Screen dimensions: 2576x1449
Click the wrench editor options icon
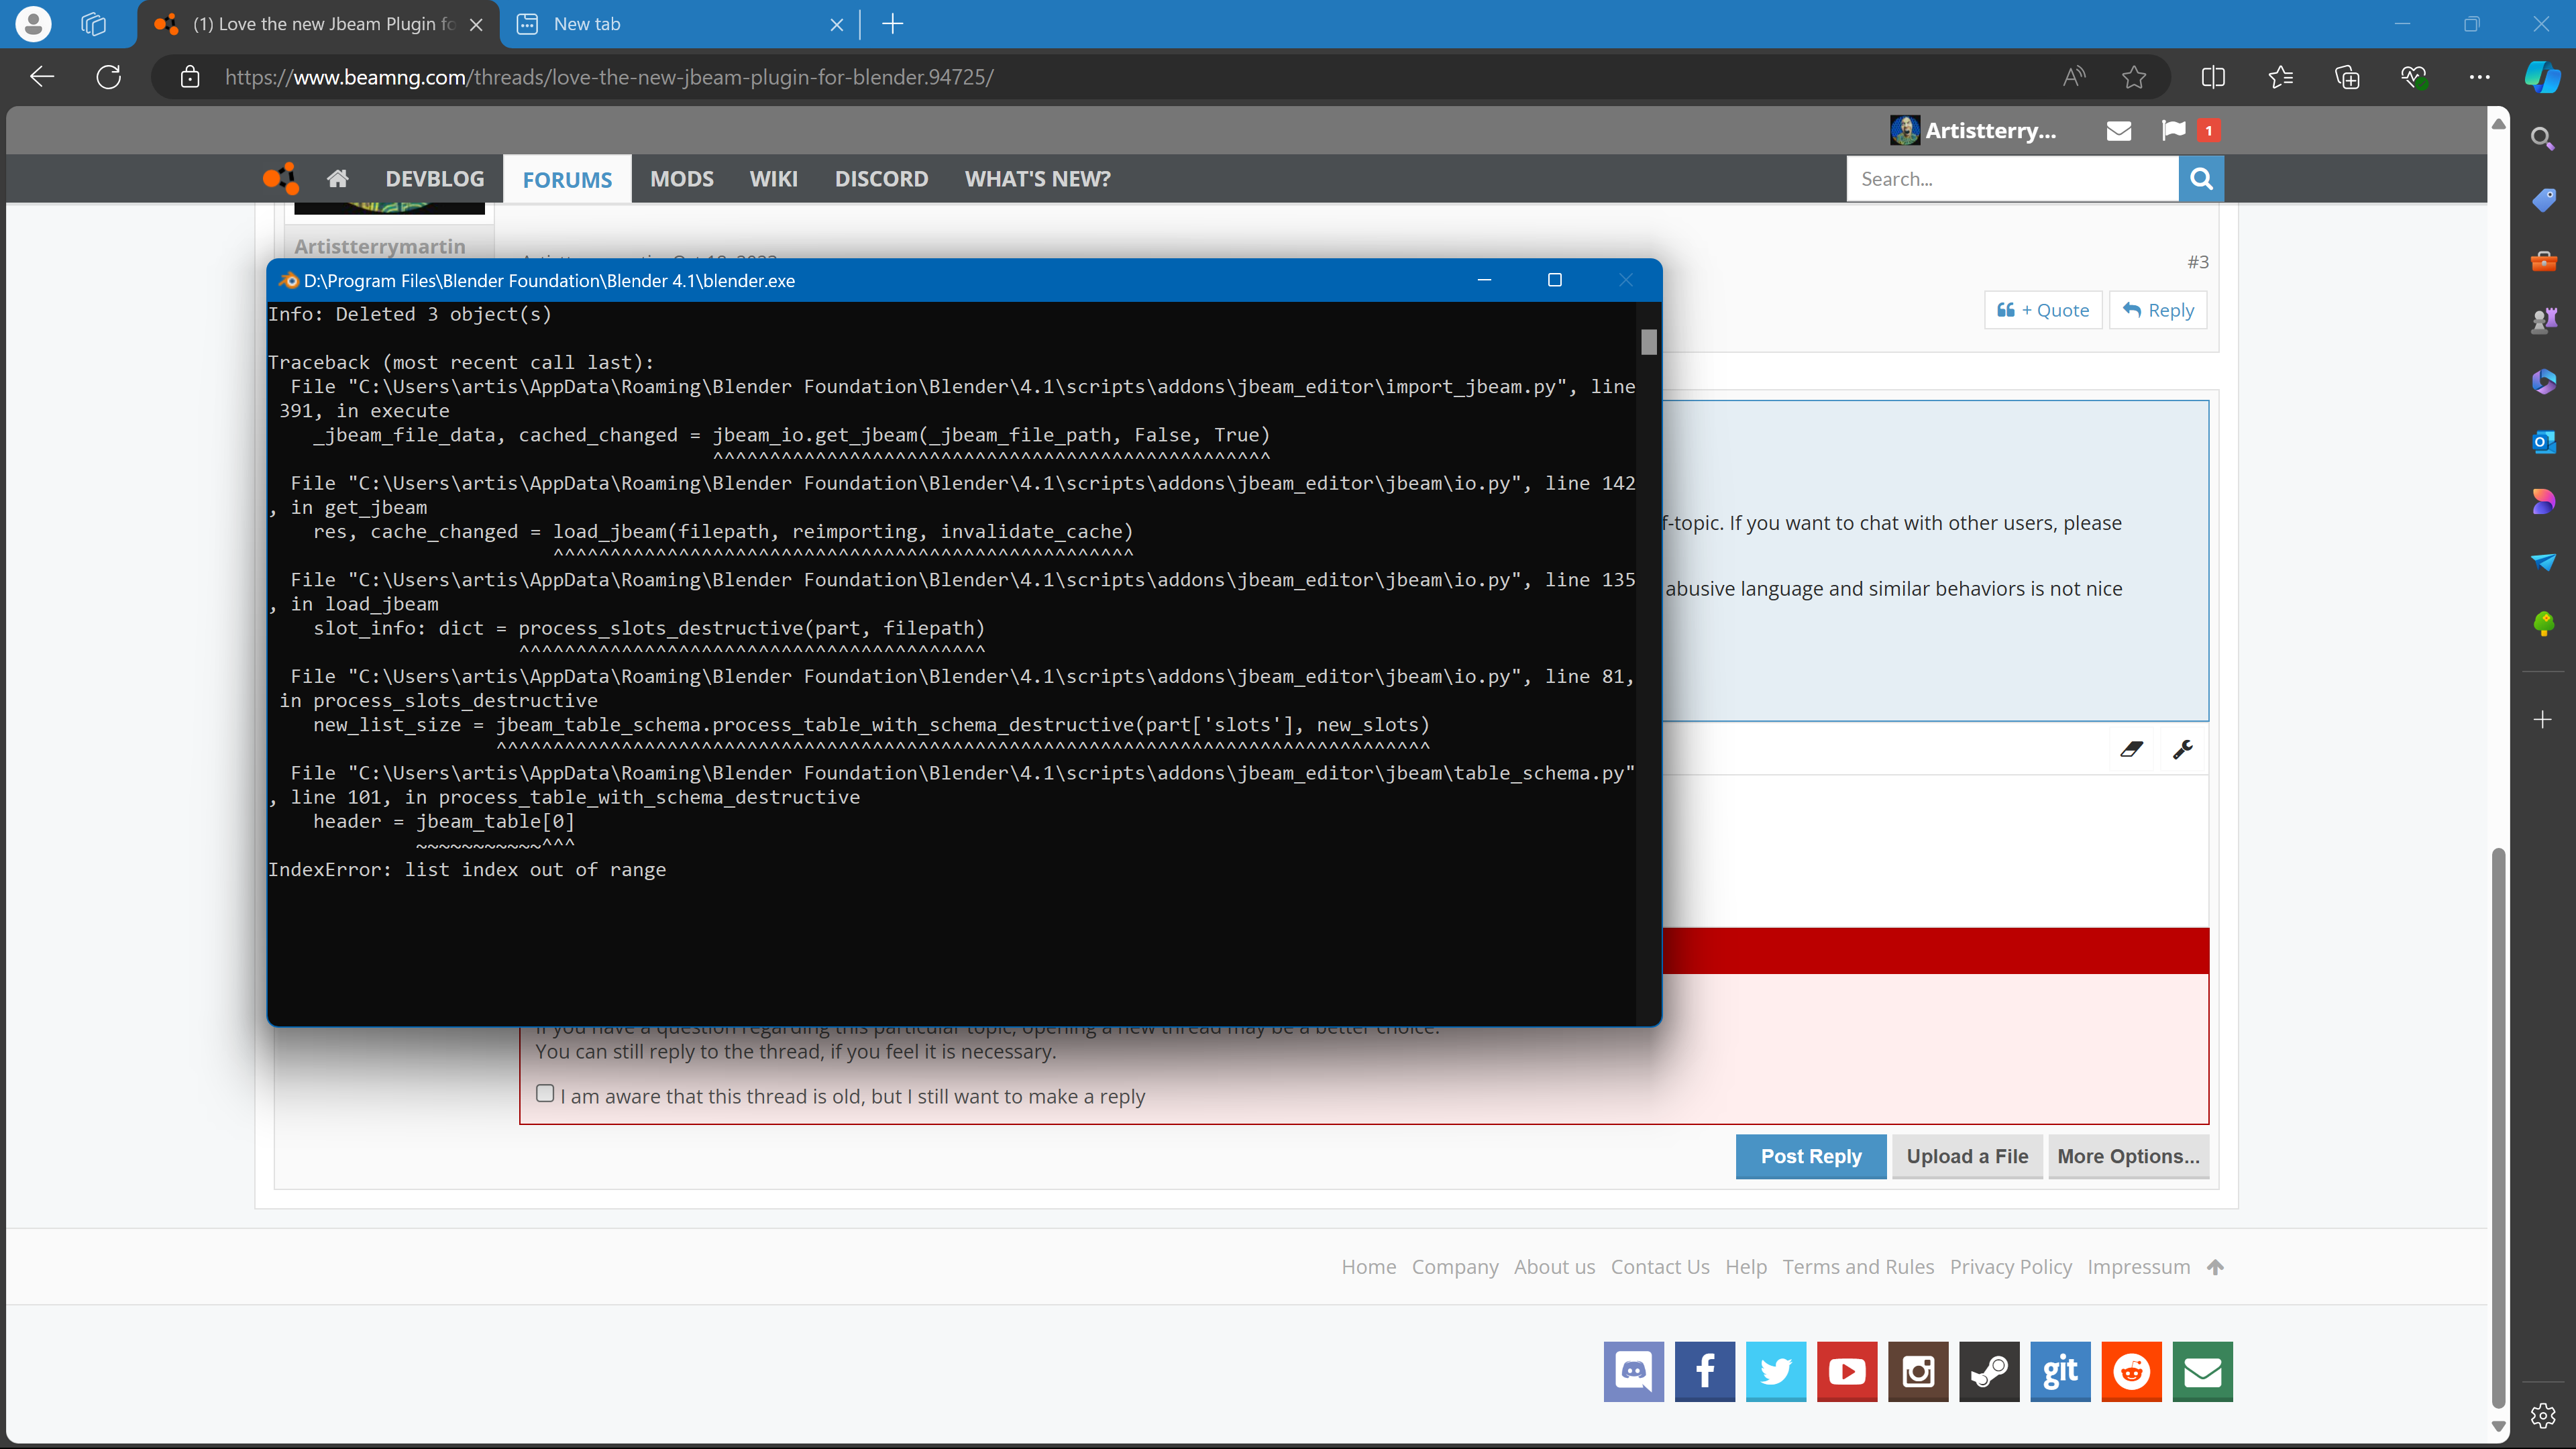point(2183,749)
